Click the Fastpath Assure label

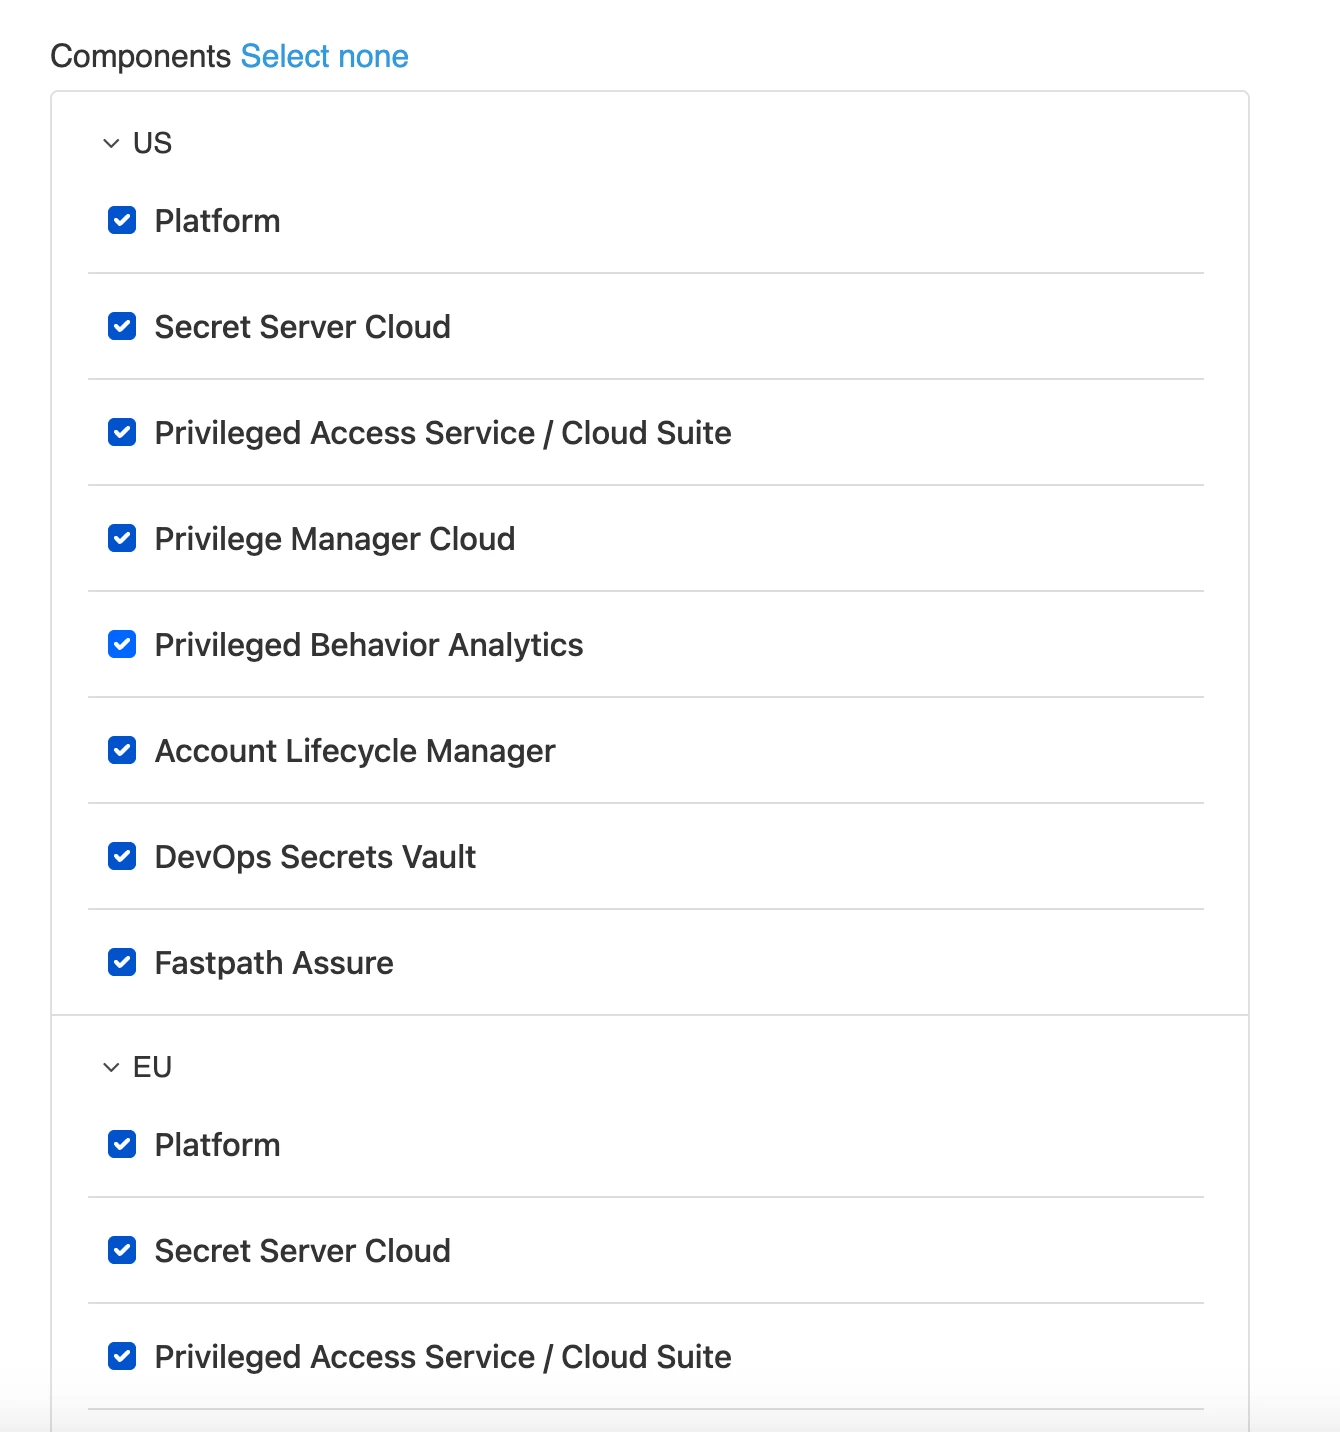274,963
